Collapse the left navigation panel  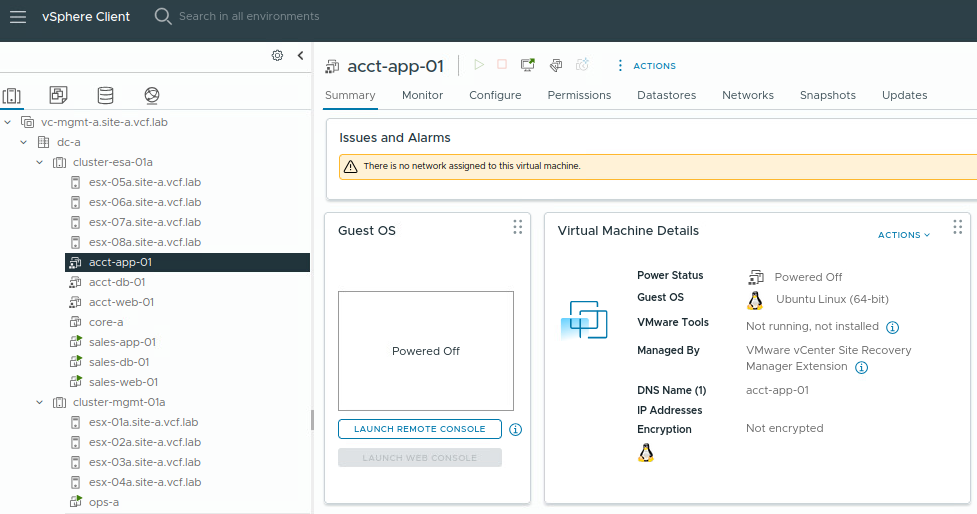tap(300, 56)
